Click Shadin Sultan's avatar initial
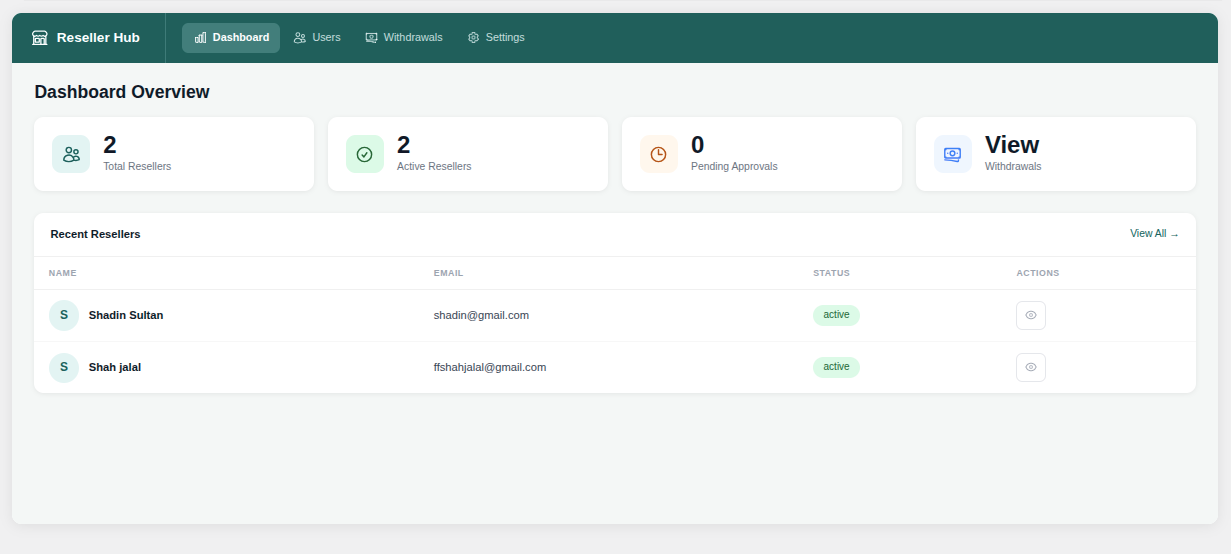Viewport: 1231px width, 554px height. 64,315
